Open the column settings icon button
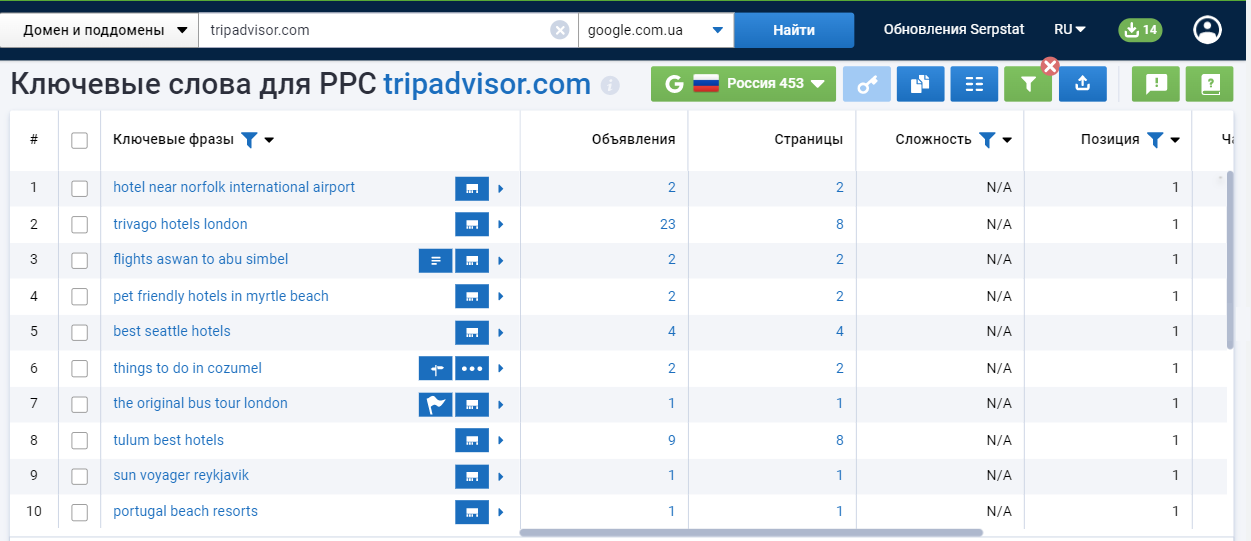1251x541 pixels. click(x=974, y=84)
